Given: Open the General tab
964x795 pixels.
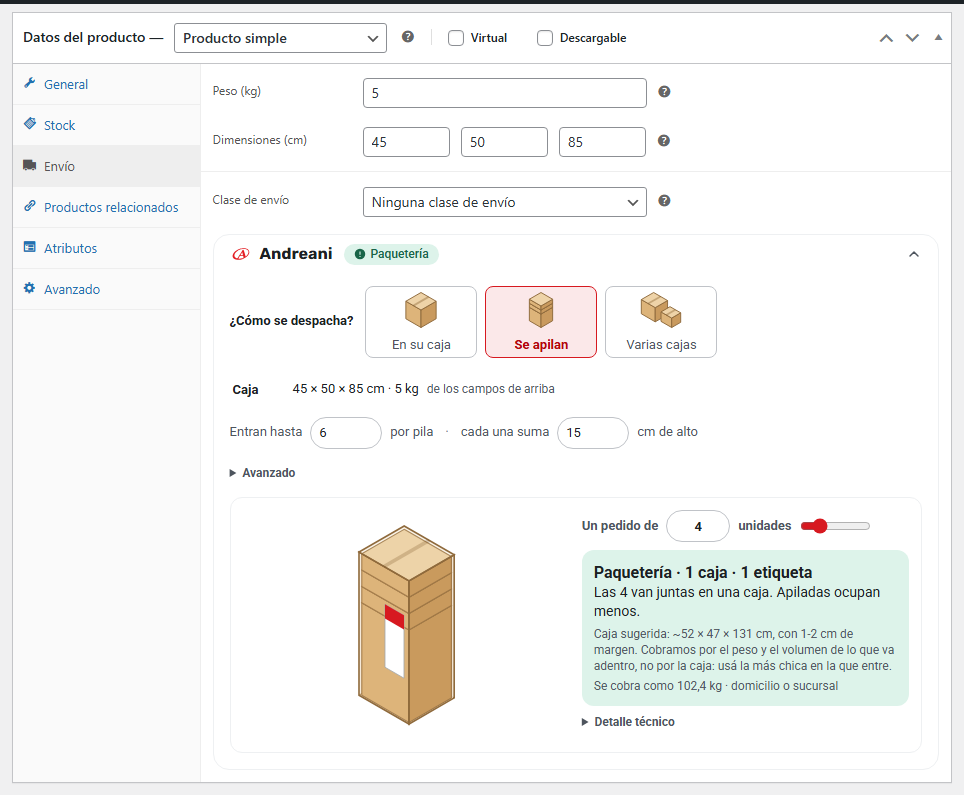Looking at the screenshot, I should tap(106, 84).
